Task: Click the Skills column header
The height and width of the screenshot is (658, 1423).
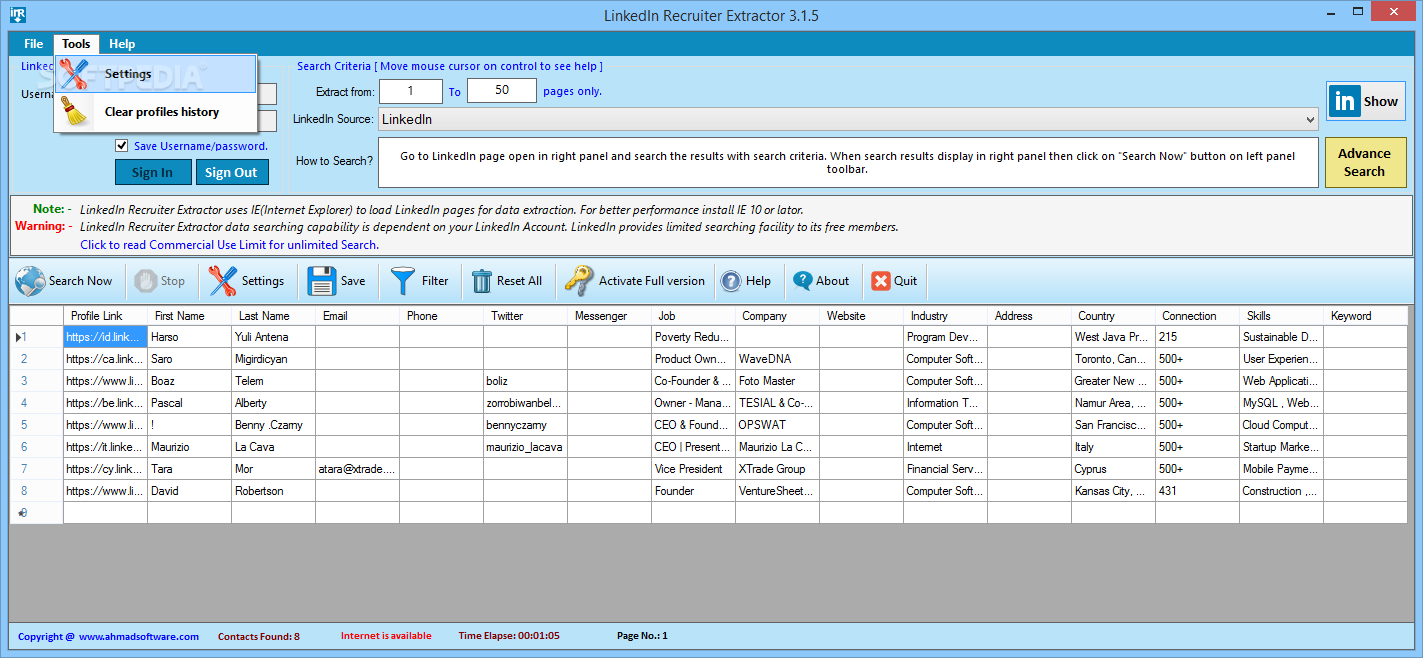Action: (1282, 316)
